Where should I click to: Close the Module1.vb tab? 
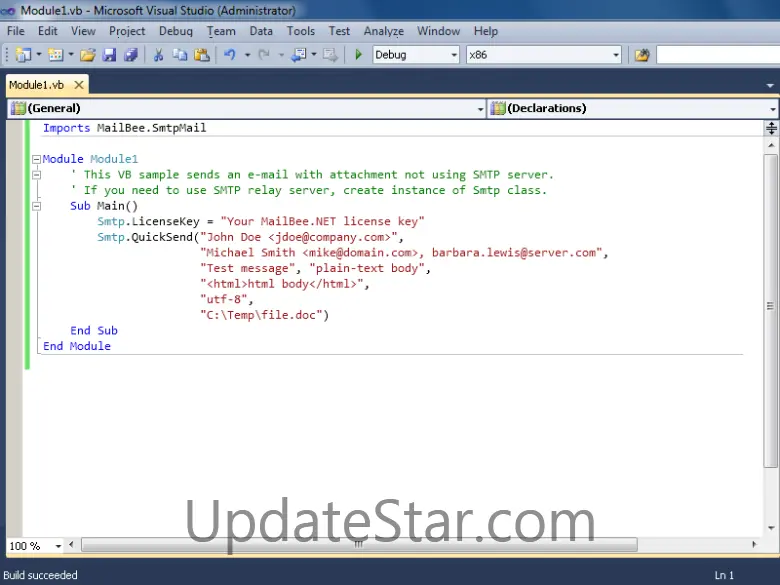(79, 85)
